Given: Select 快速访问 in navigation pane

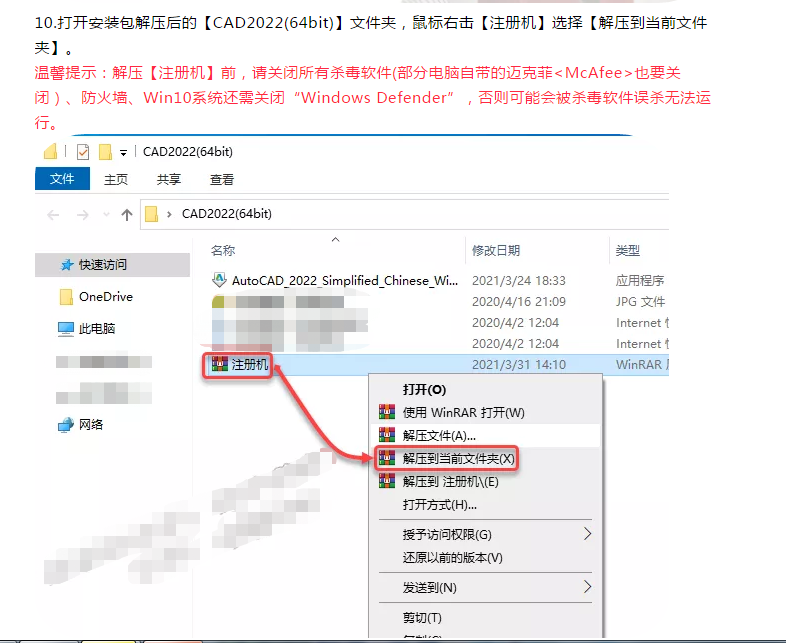Looking at the screenshot, I should tap(112, 265).
